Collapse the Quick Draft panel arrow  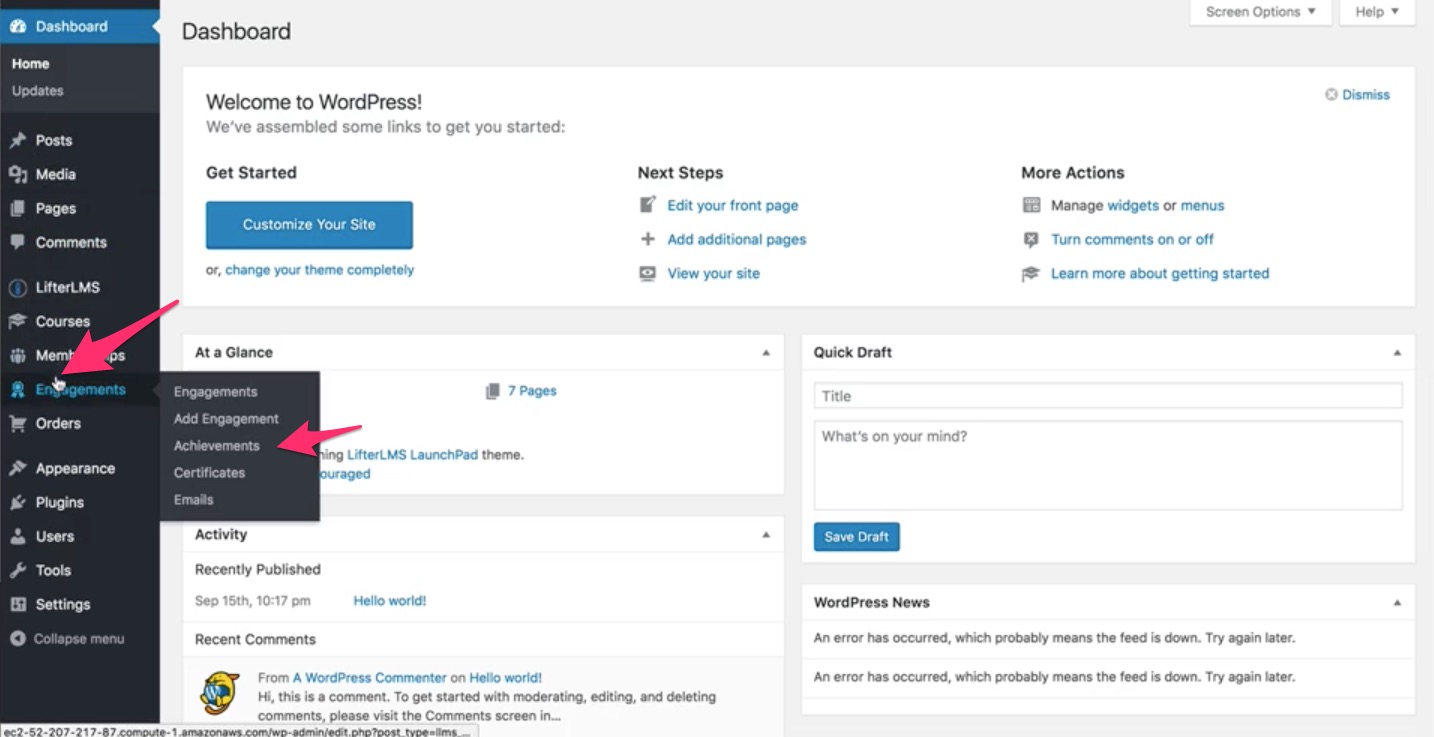tap(1397, 353)
